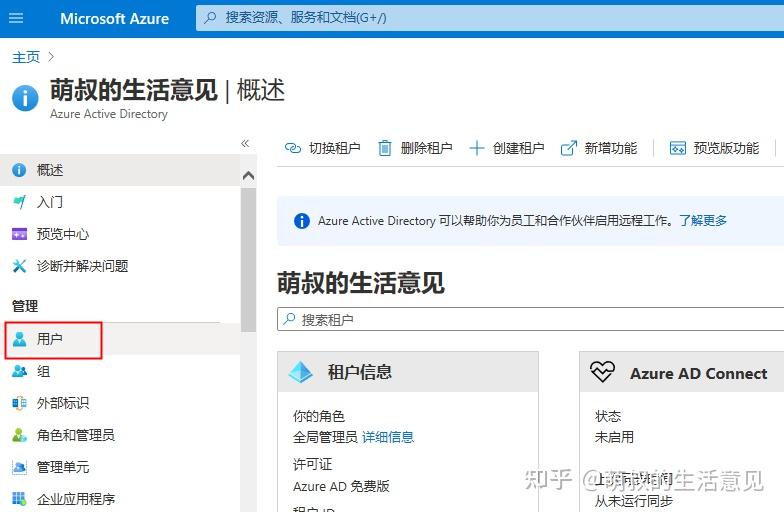Open 入门 in the sidebar

tap(120, 202)
